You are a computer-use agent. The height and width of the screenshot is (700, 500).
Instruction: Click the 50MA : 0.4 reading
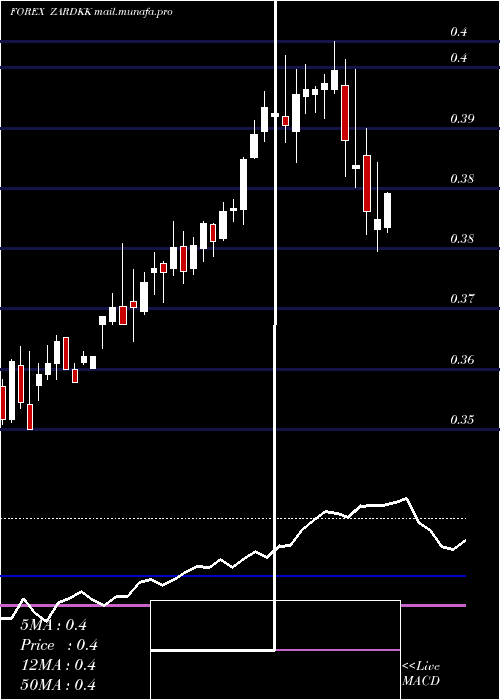coord(58,685)
